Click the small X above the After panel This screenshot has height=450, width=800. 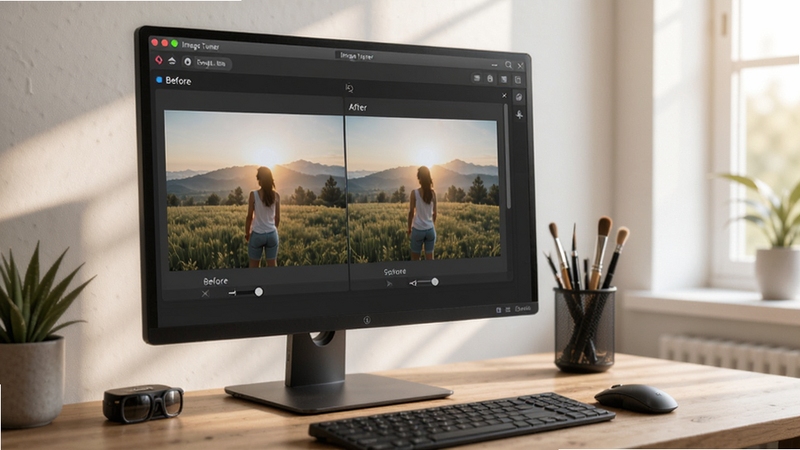click(504, 95)
